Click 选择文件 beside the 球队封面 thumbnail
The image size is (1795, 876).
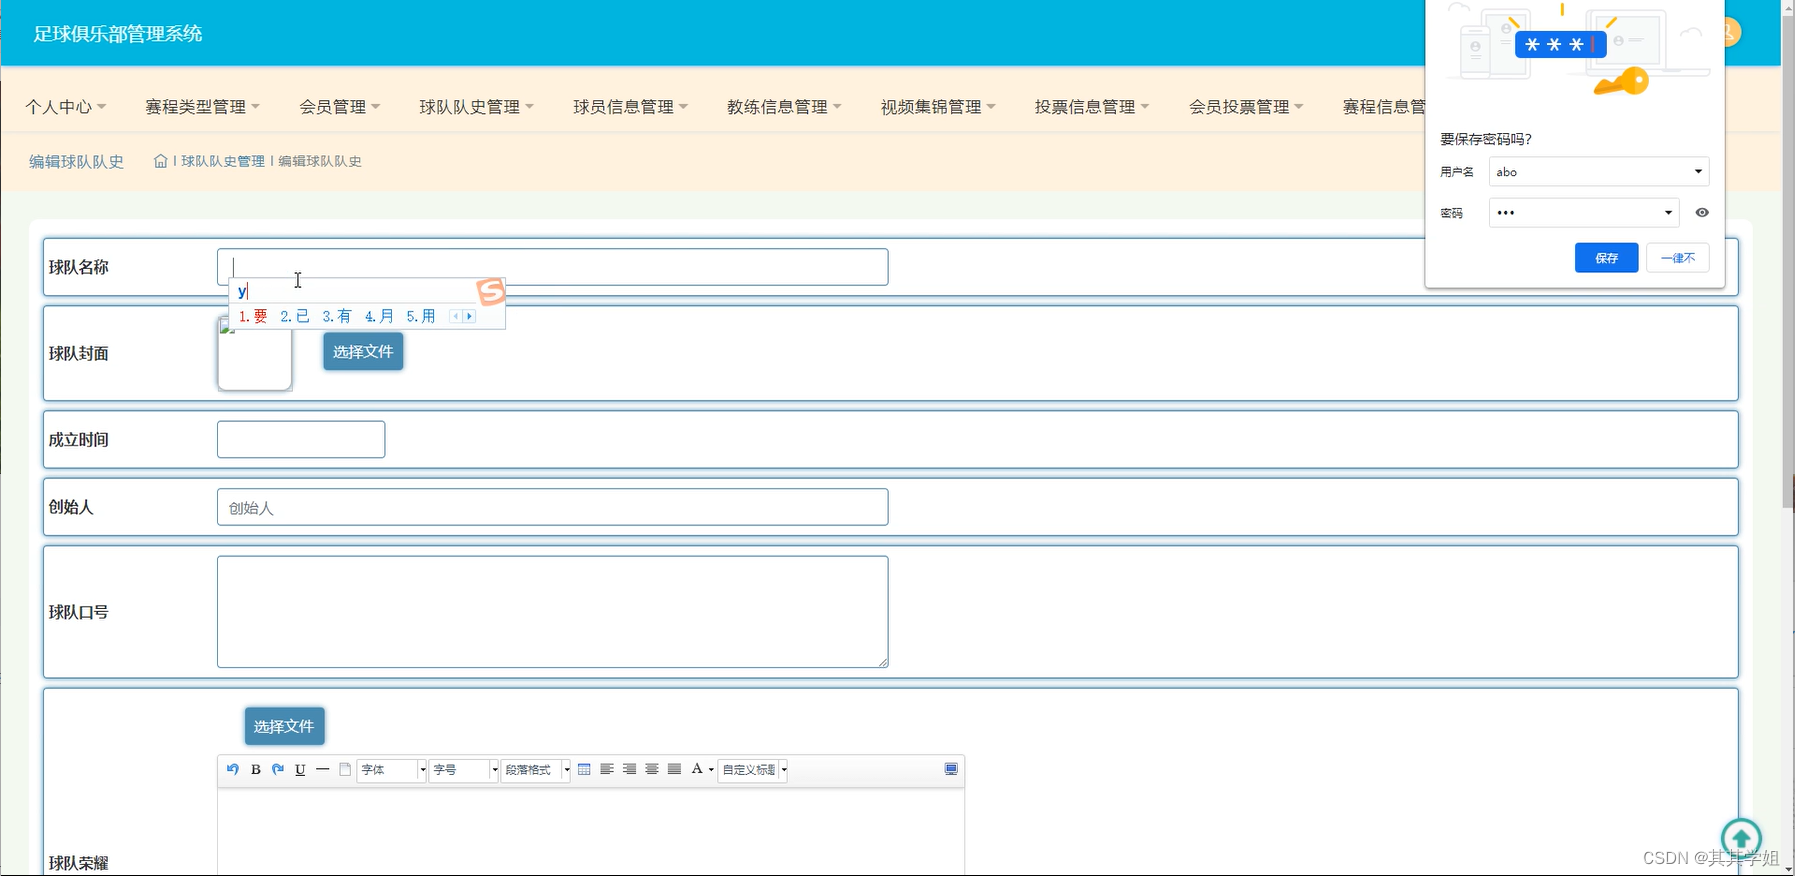[363, 351]
